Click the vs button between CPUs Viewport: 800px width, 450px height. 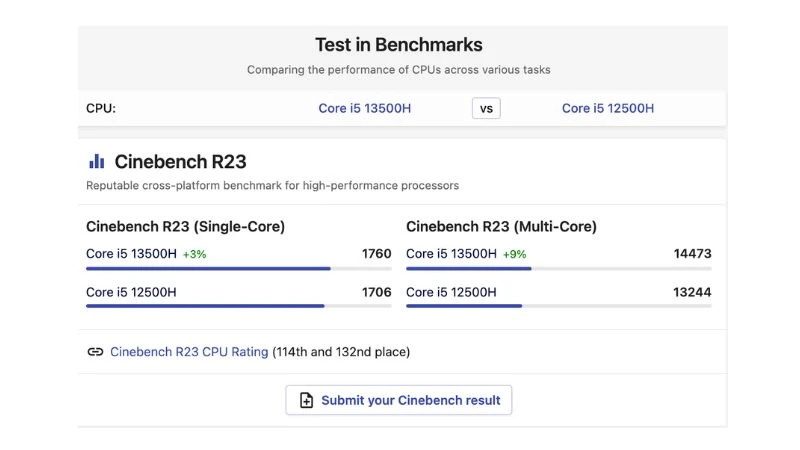tap(486, 108)
